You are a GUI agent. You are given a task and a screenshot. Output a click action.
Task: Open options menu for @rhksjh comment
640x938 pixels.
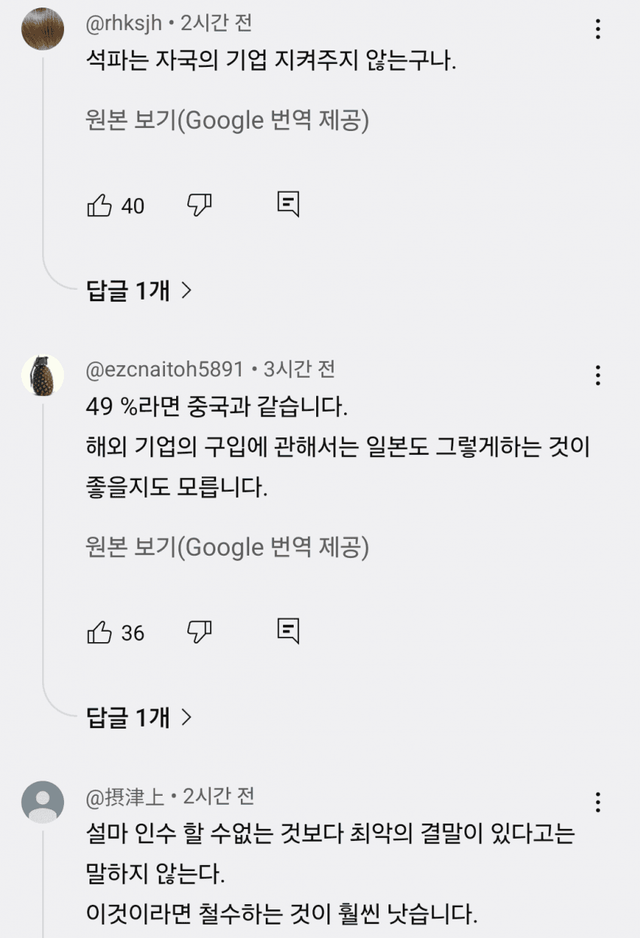tap(598, 28)
